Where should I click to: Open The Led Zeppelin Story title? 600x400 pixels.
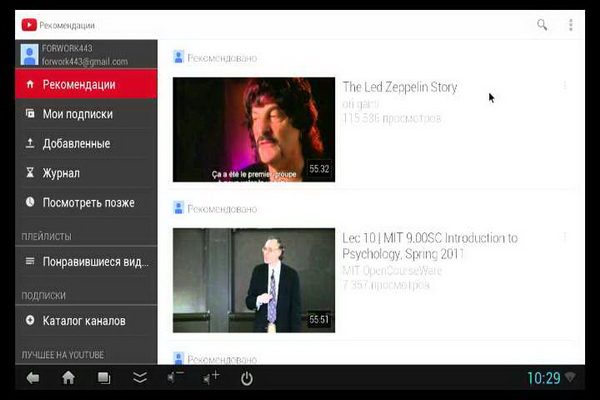coord(399,87)
